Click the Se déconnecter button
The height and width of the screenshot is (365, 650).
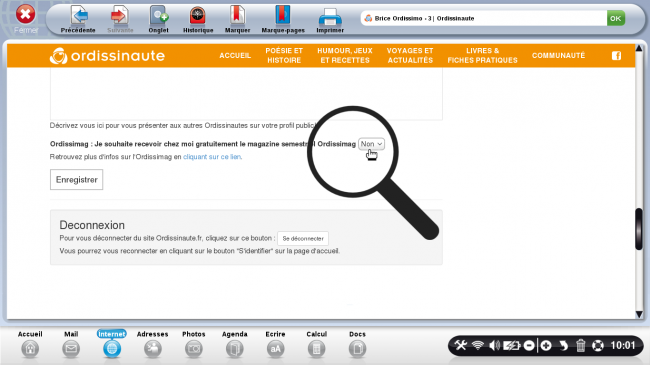[303, 238]
